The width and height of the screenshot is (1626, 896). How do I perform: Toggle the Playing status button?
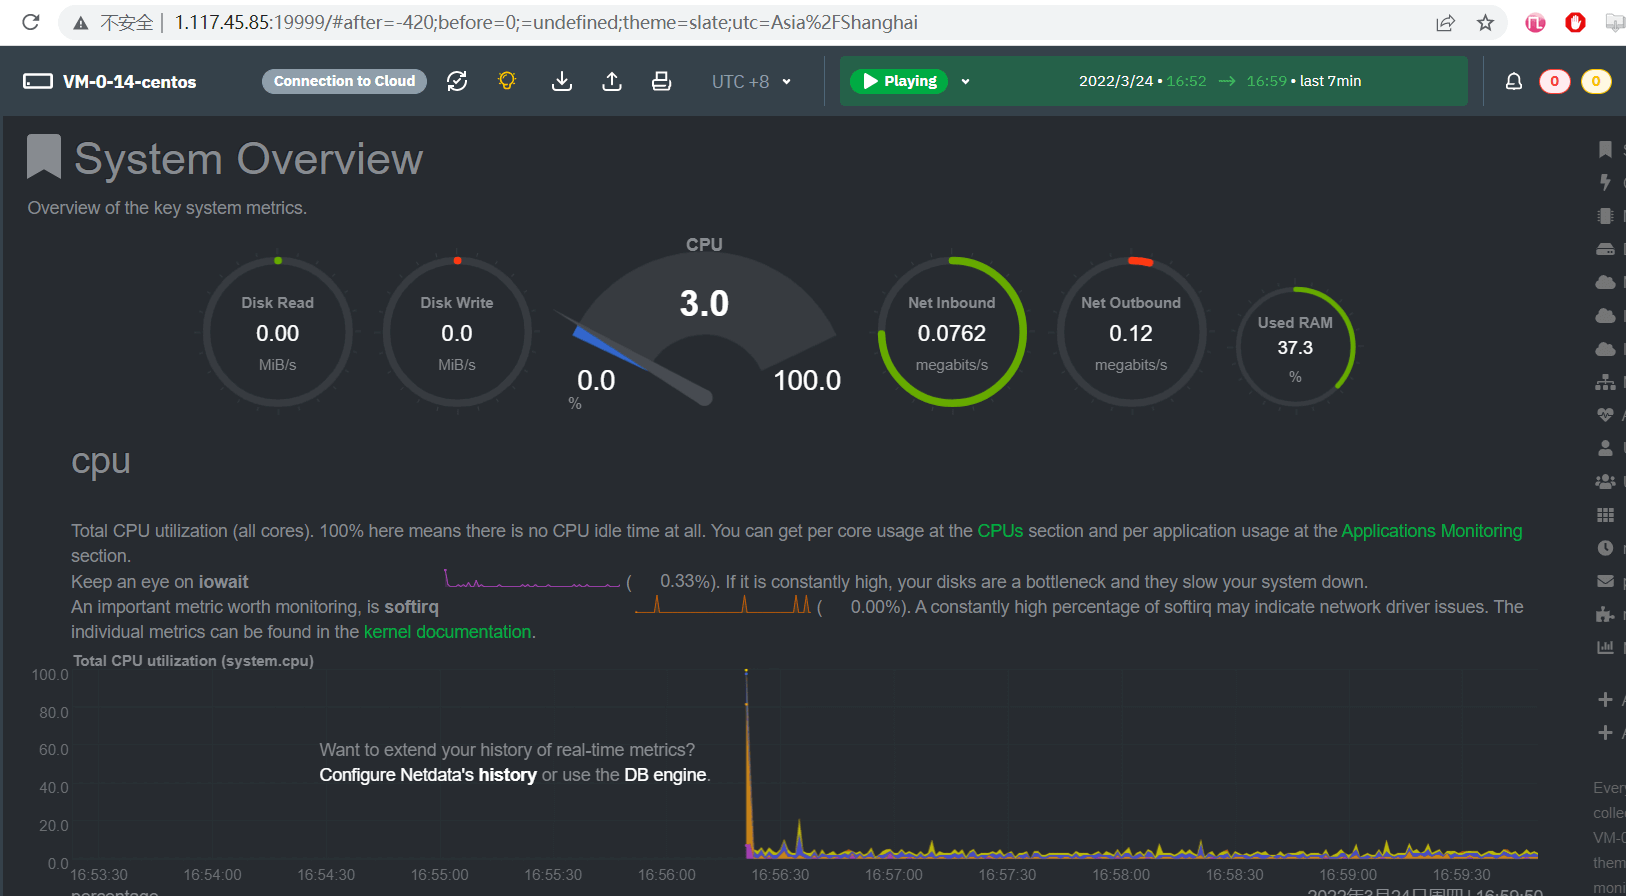click(x=899, y=81)
